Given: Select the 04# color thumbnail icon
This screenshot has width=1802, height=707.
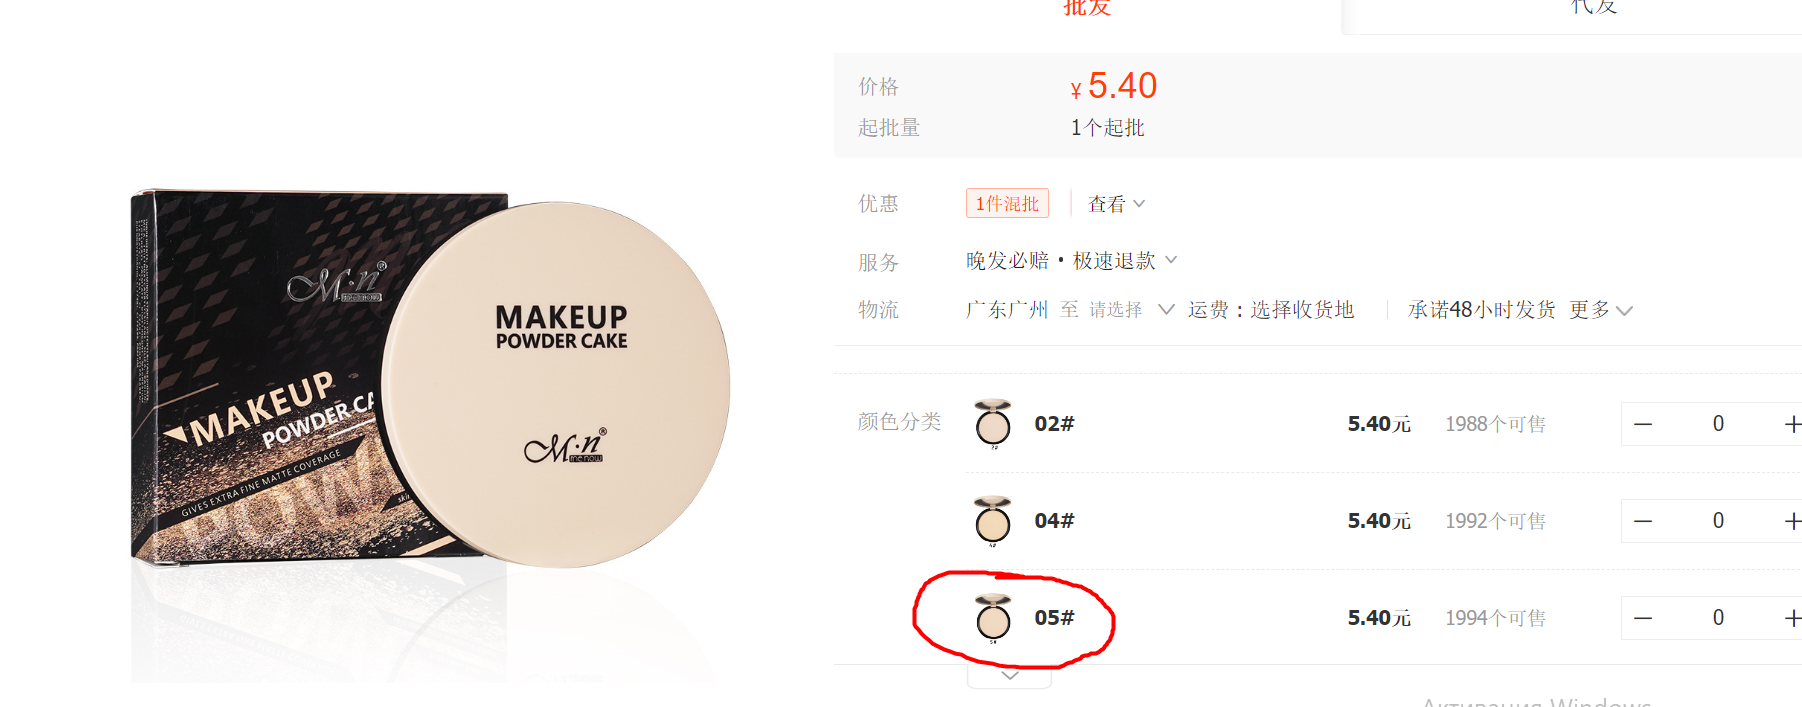Looking at the screenshot, I should pyautogui.click(x=993, y=521).
